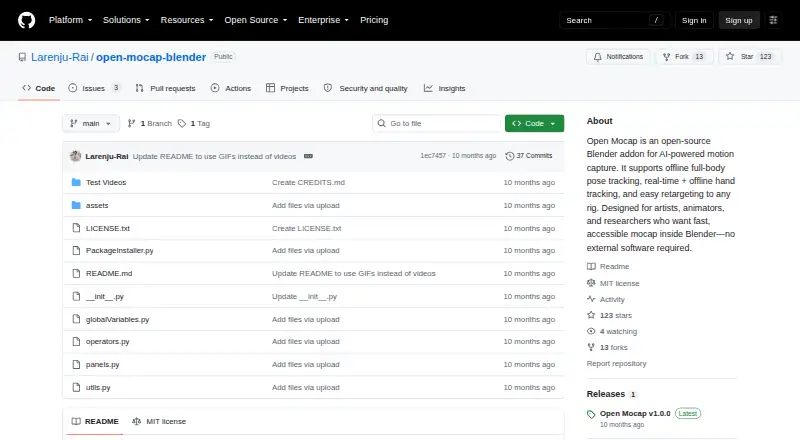
Task: Open the Releases section heading
Action: pyautogui.click(x=606, y=394)
